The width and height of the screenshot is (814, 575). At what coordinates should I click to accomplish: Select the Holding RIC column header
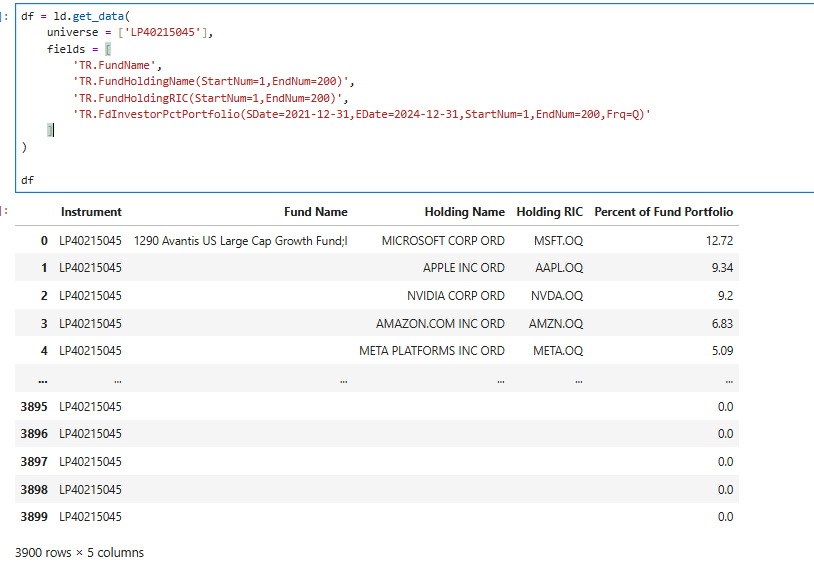click(550, 212)
